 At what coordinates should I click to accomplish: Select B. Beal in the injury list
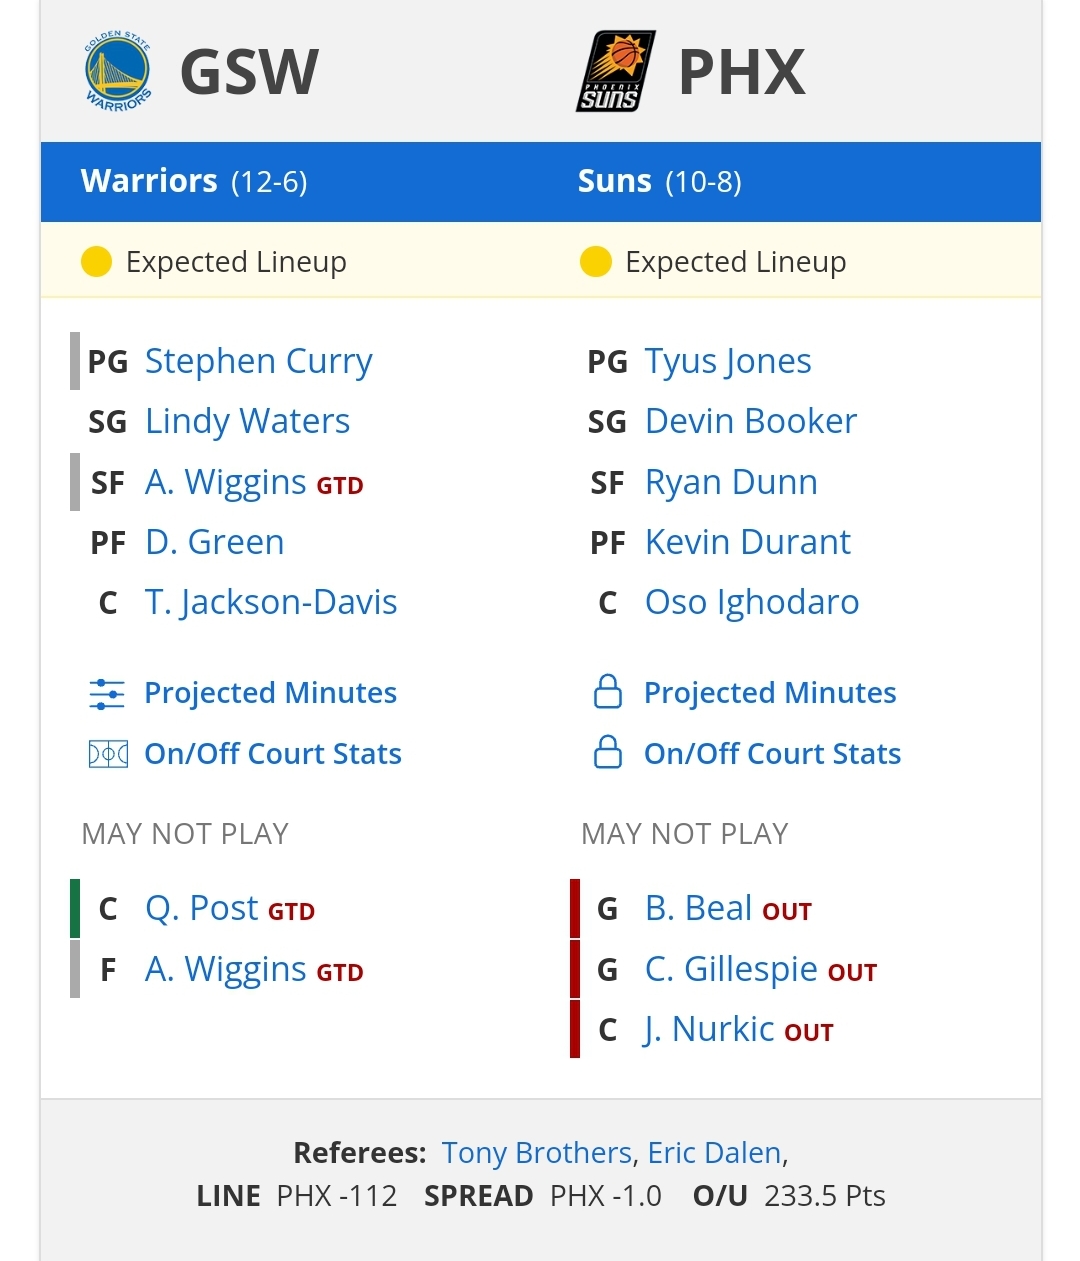[698, 908]
